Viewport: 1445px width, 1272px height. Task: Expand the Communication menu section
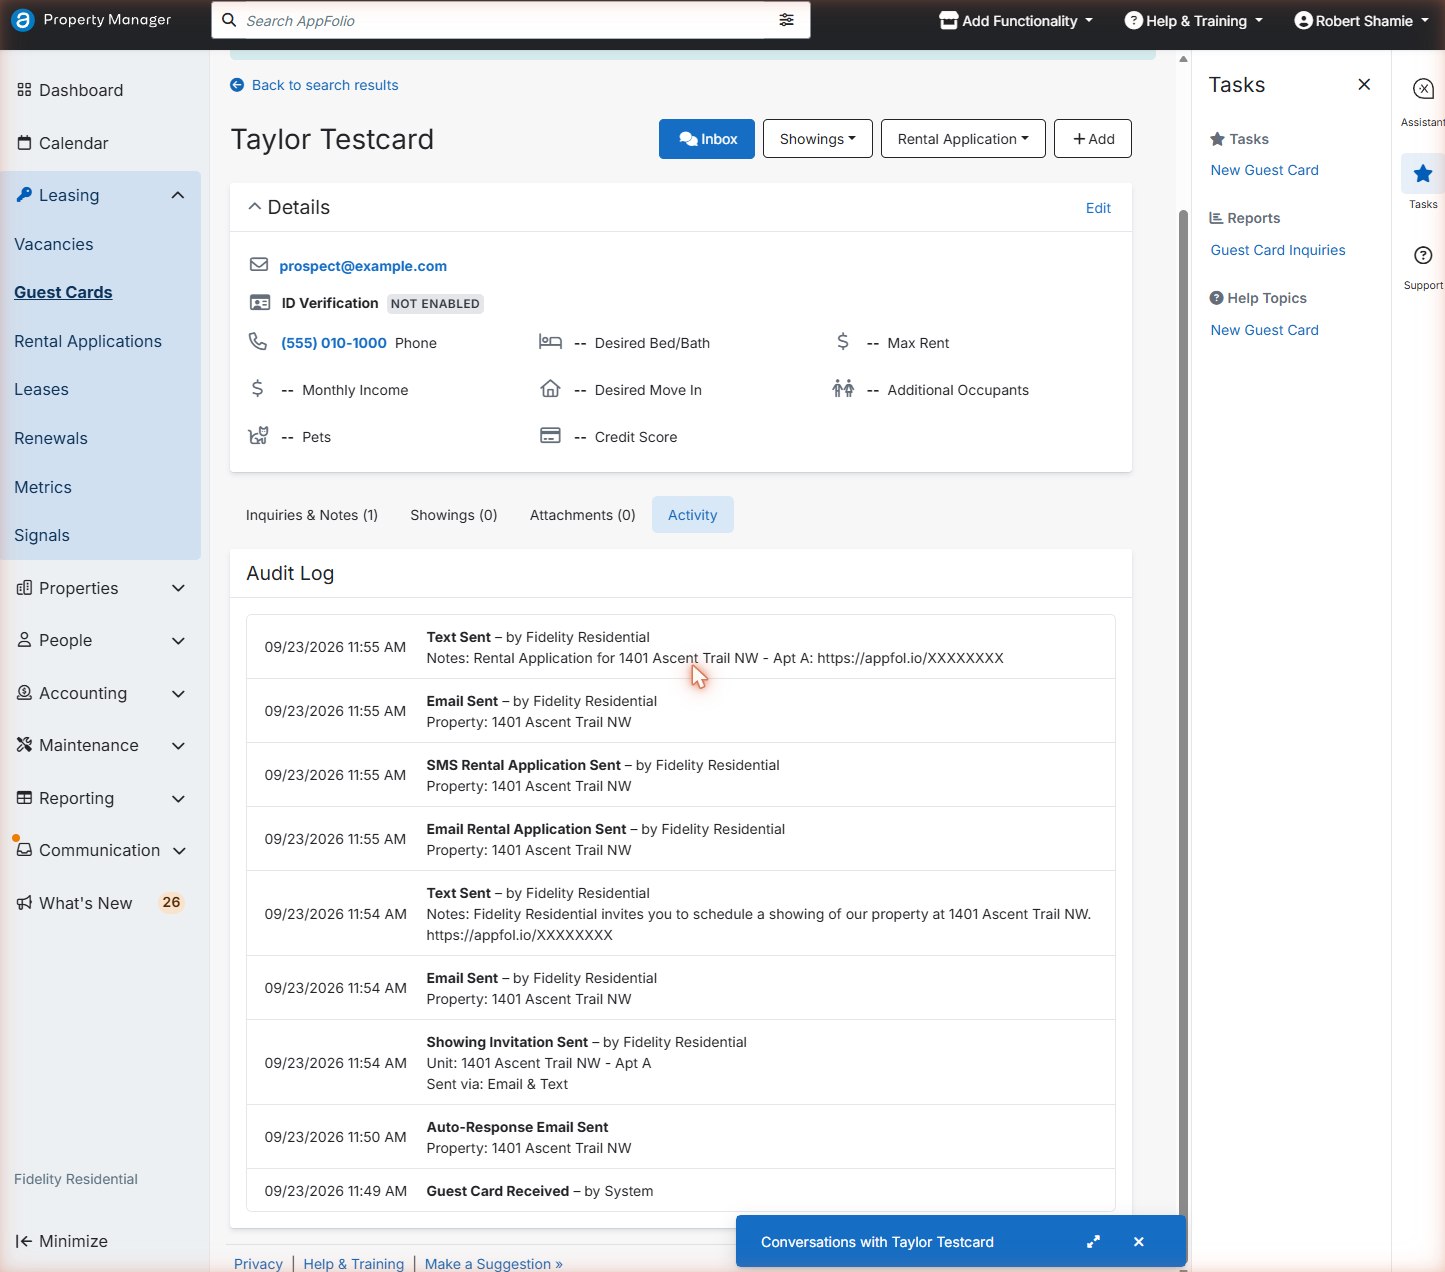(179, 851)
